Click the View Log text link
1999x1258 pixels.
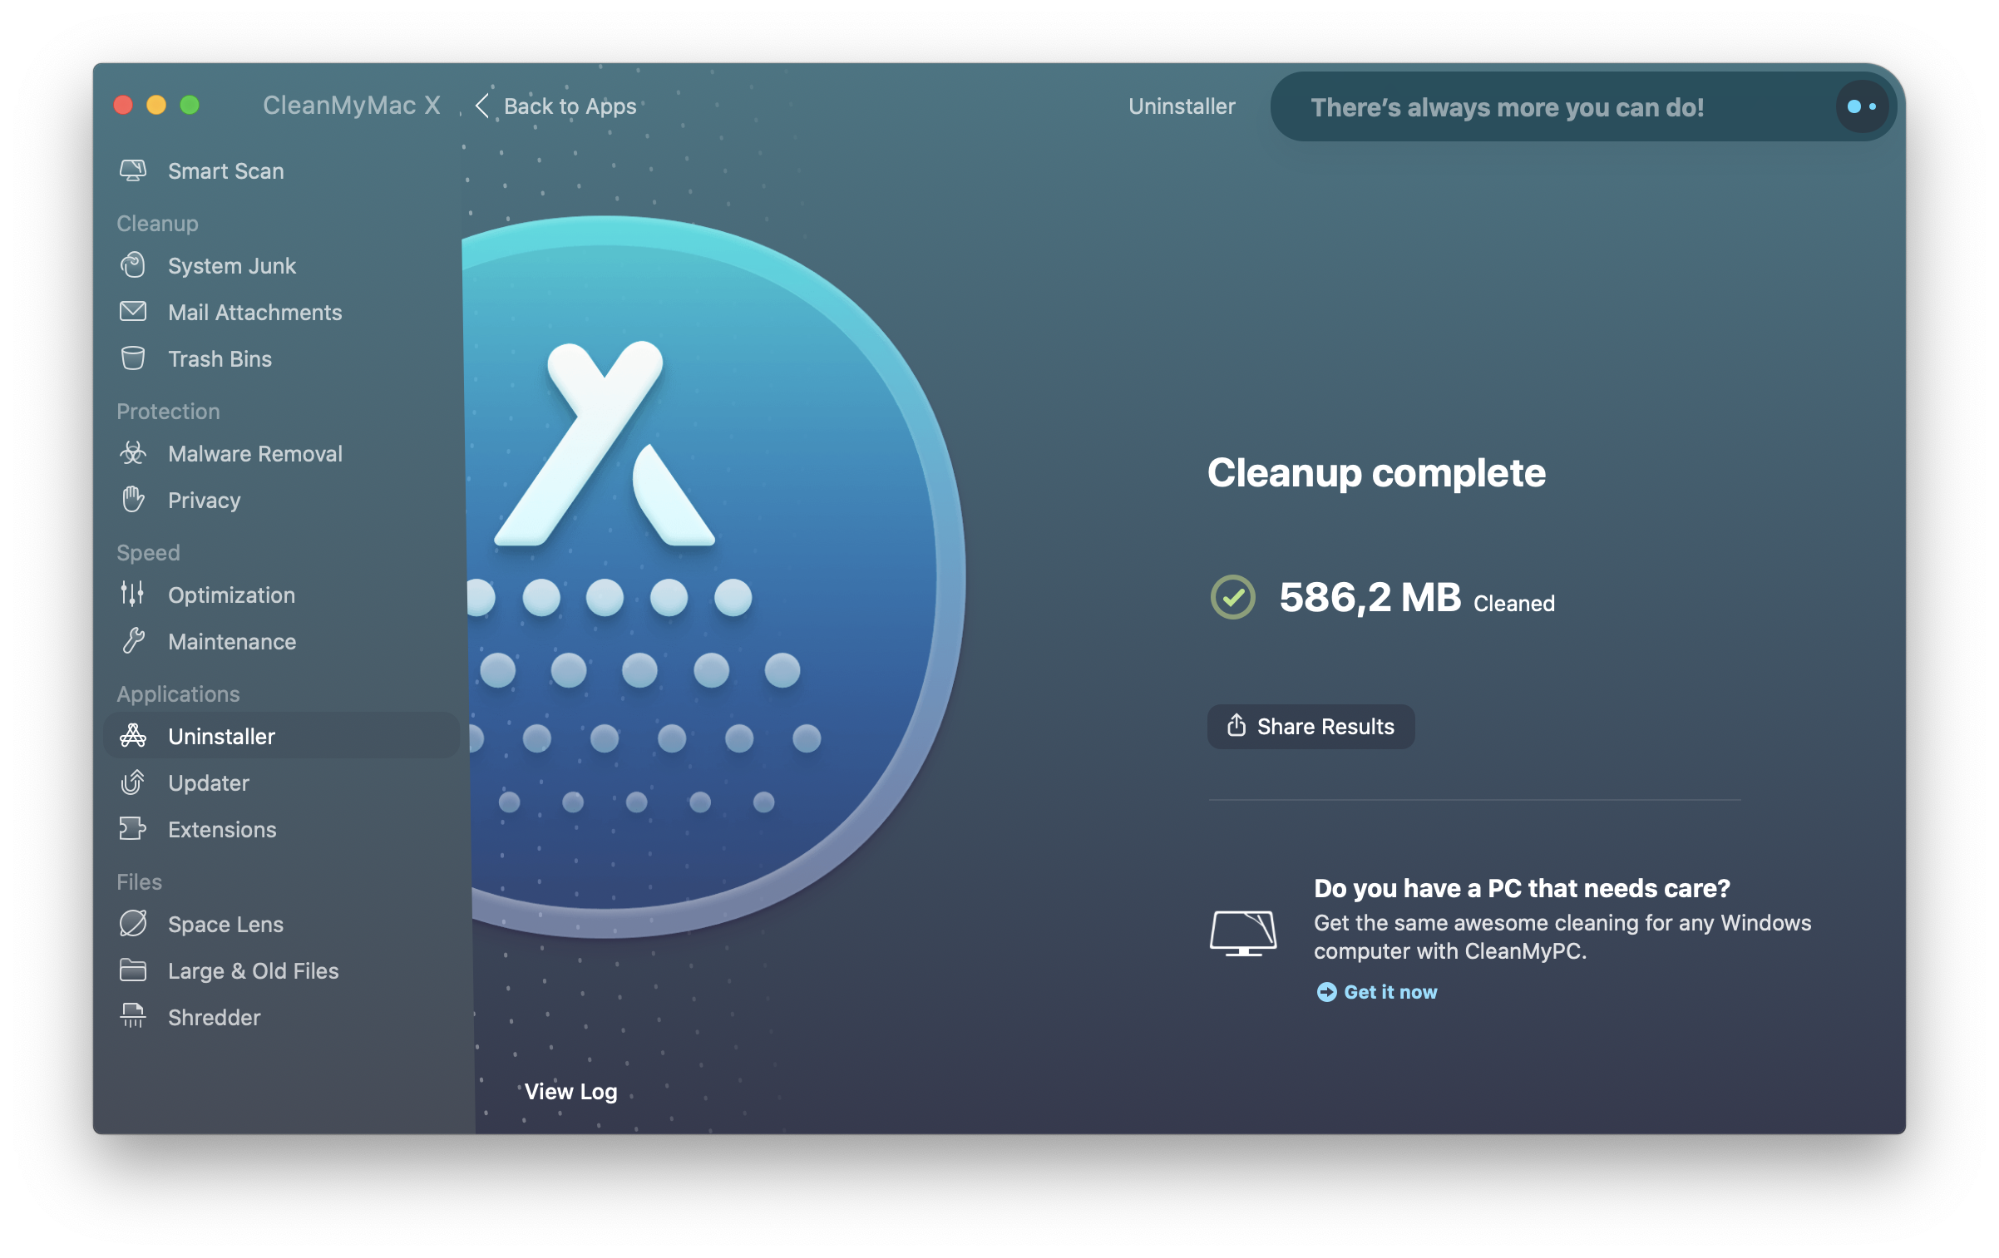[571, 1091]
